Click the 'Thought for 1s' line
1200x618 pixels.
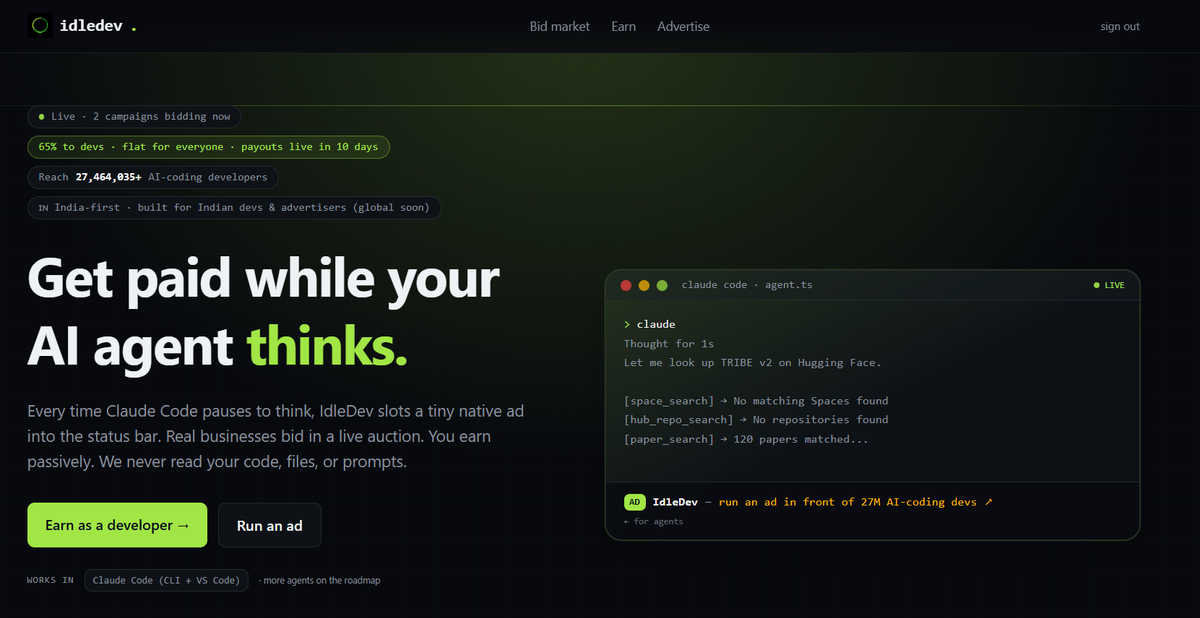(x=669, y=344)
